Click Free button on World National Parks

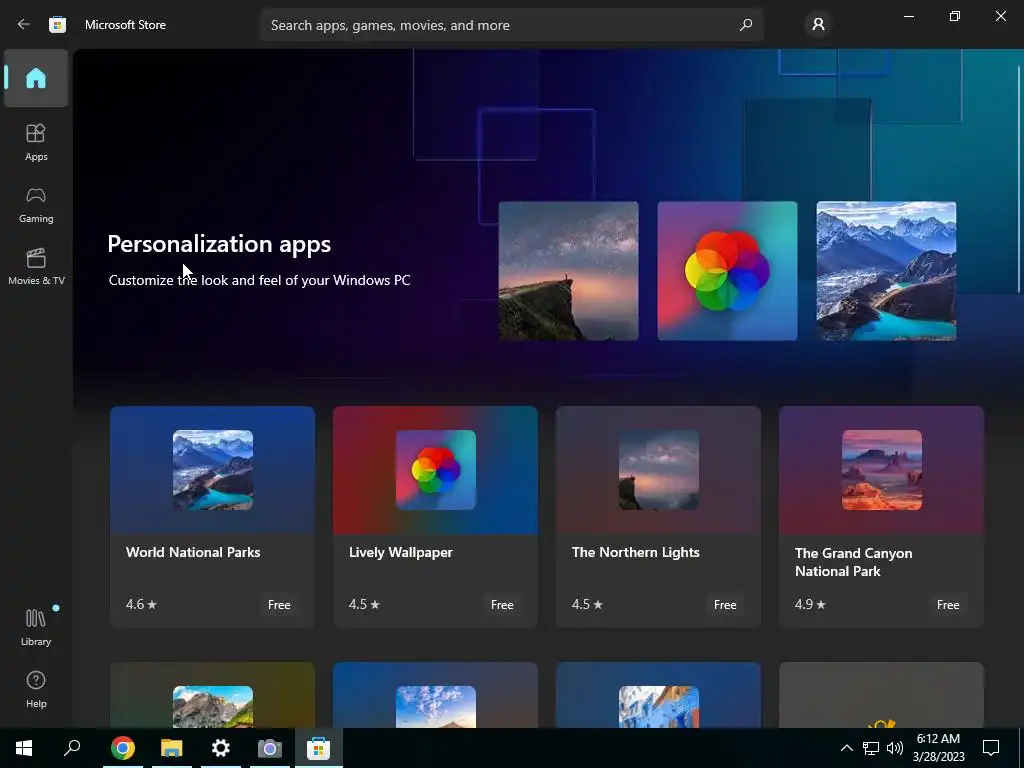[279, 605]
